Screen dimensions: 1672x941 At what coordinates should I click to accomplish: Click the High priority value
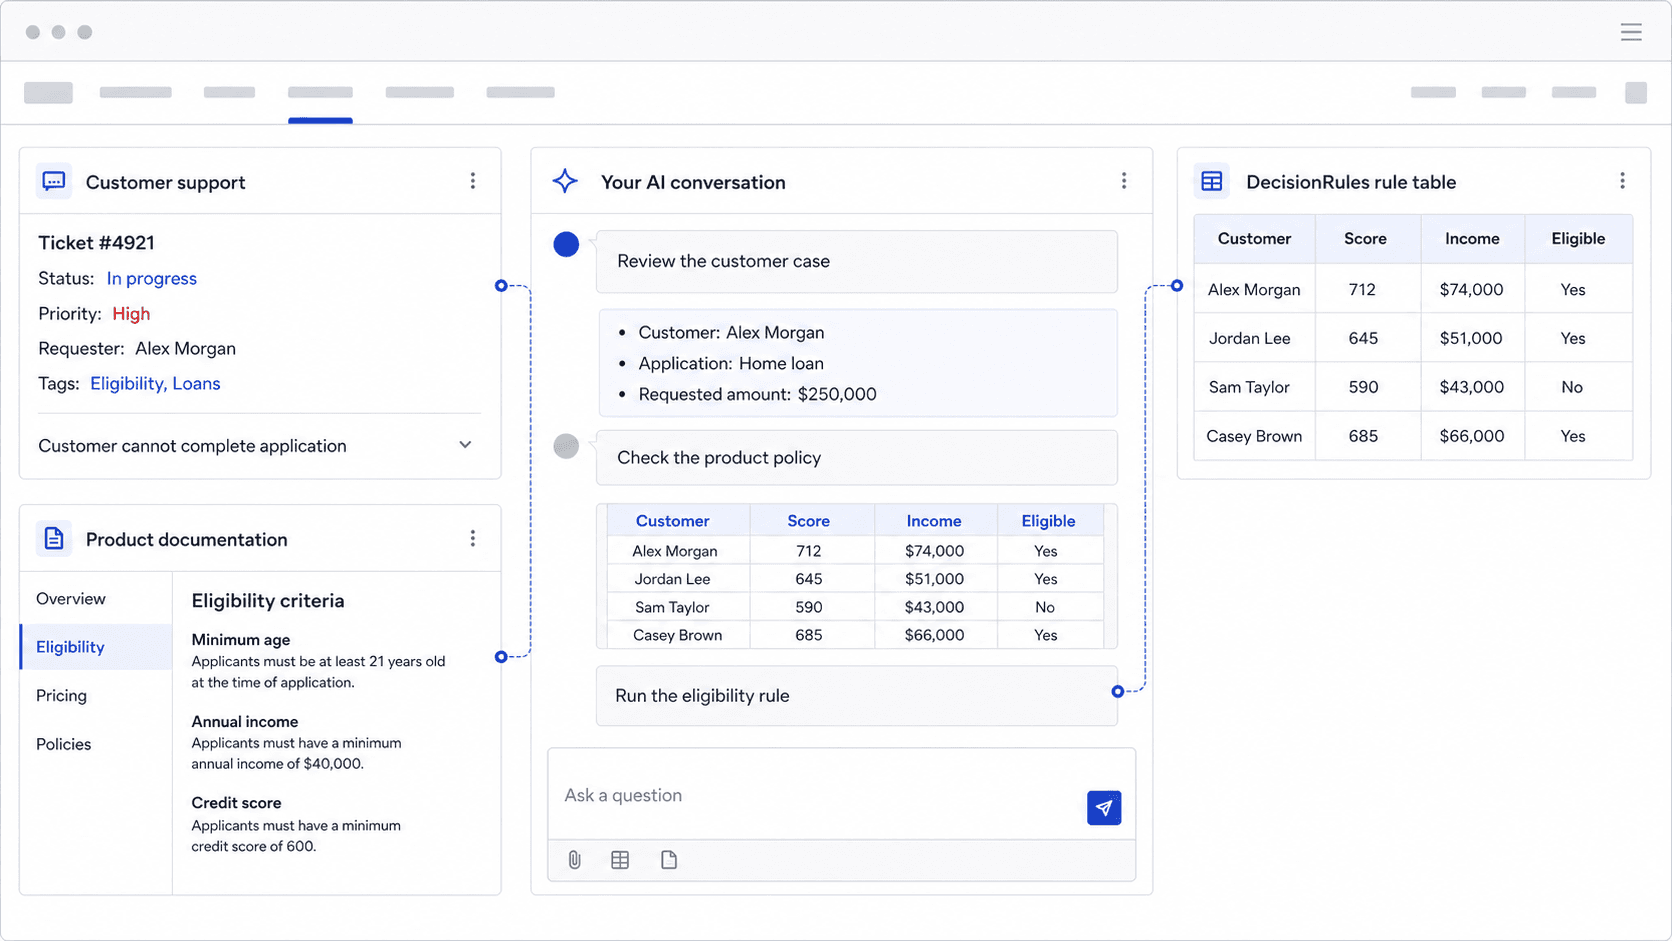click(x=131, y=314)
